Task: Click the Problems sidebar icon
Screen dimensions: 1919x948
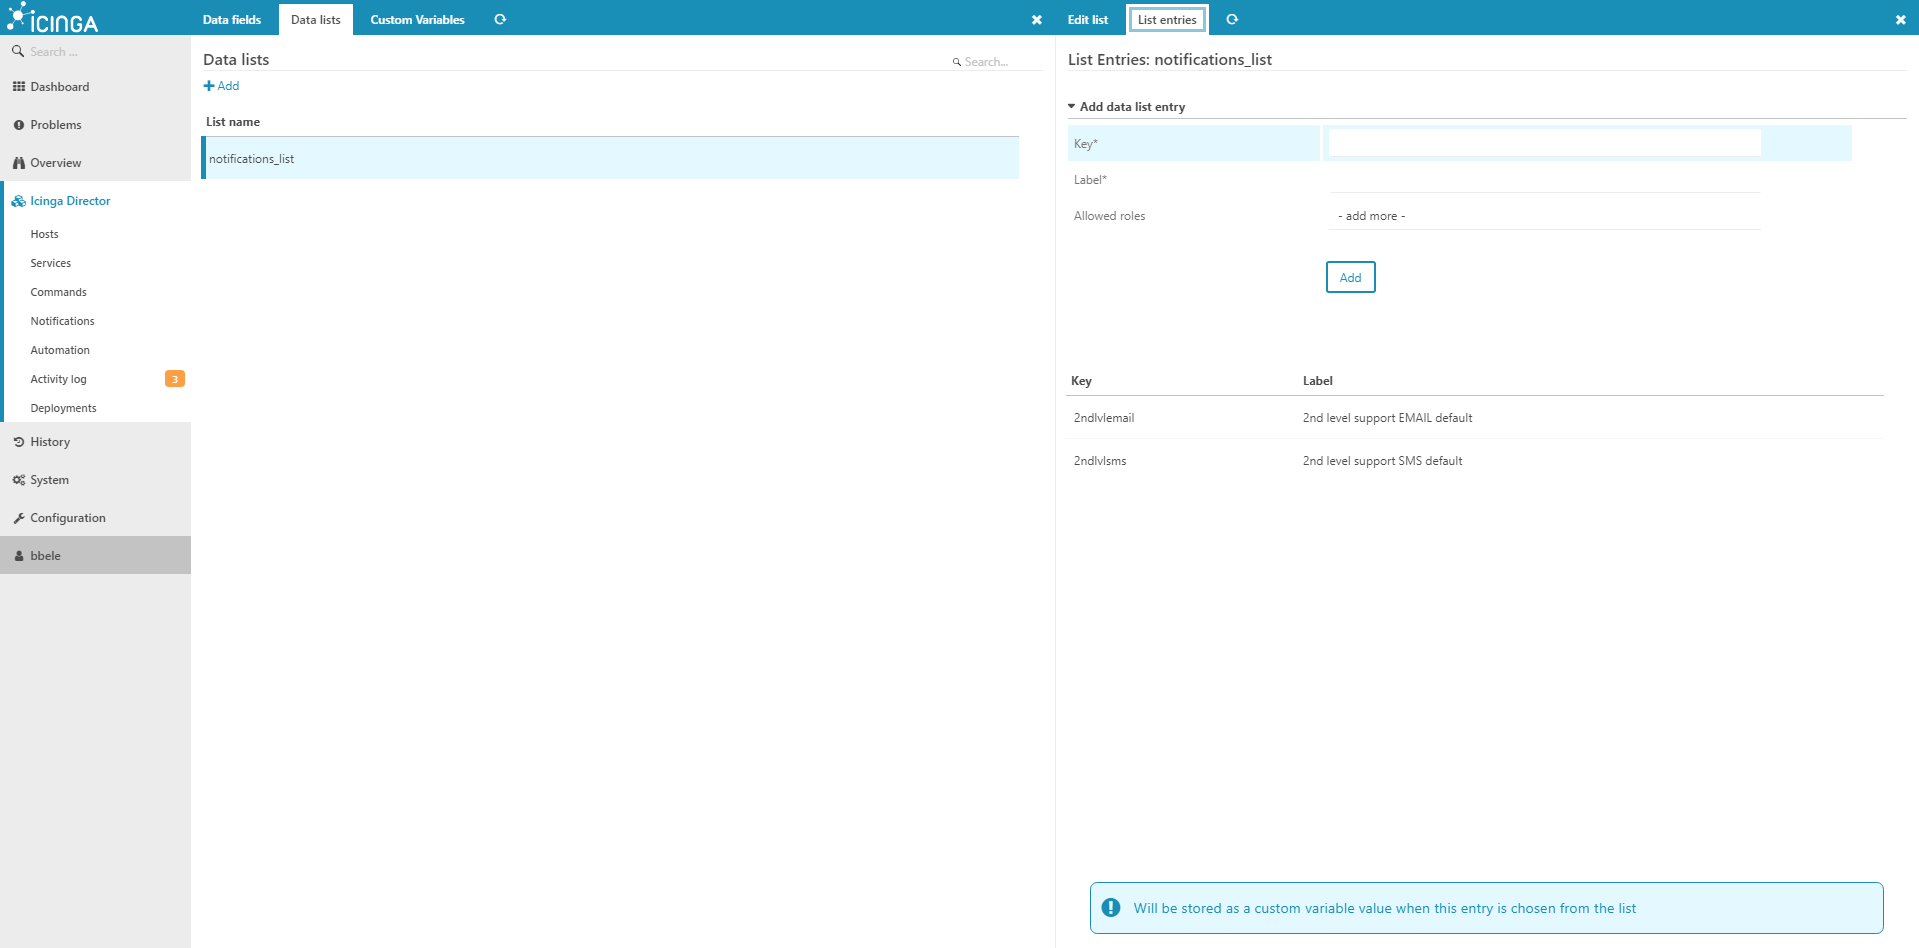Action: (x=17, y=124)
